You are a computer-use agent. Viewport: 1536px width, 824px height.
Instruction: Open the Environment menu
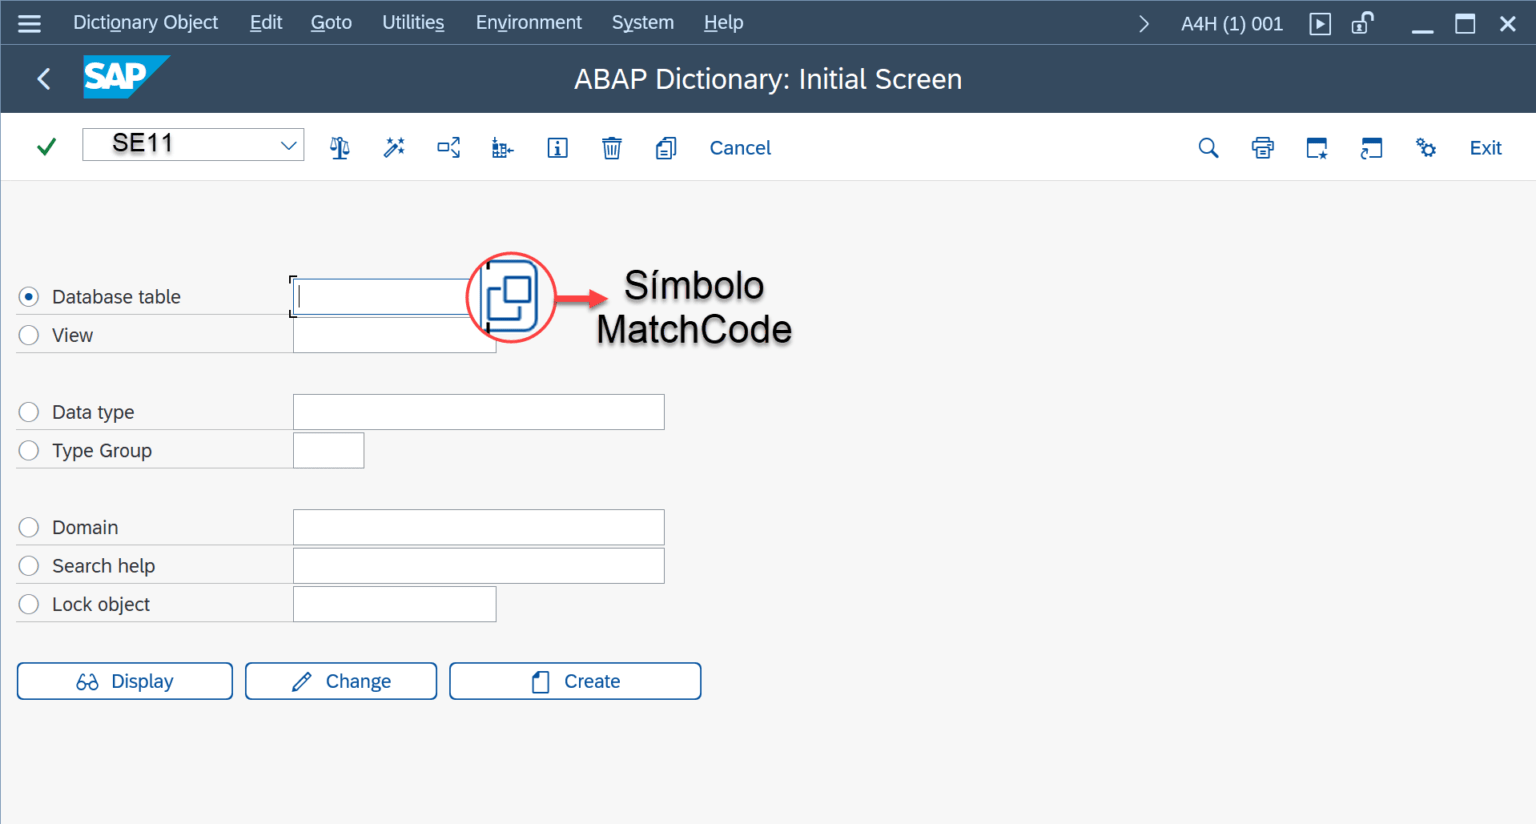click(528, 22)
